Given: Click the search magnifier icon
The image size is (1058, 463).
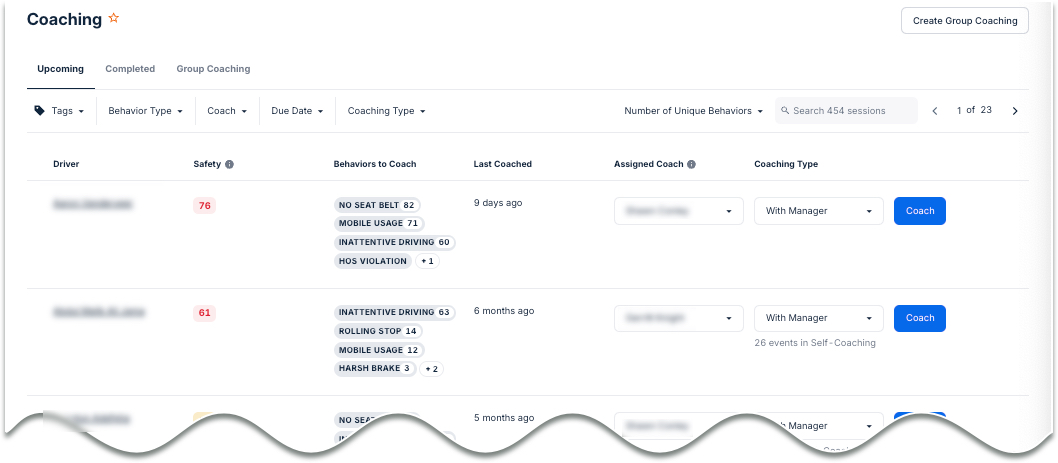Looking at the screenshot, I should click(785, 111).
